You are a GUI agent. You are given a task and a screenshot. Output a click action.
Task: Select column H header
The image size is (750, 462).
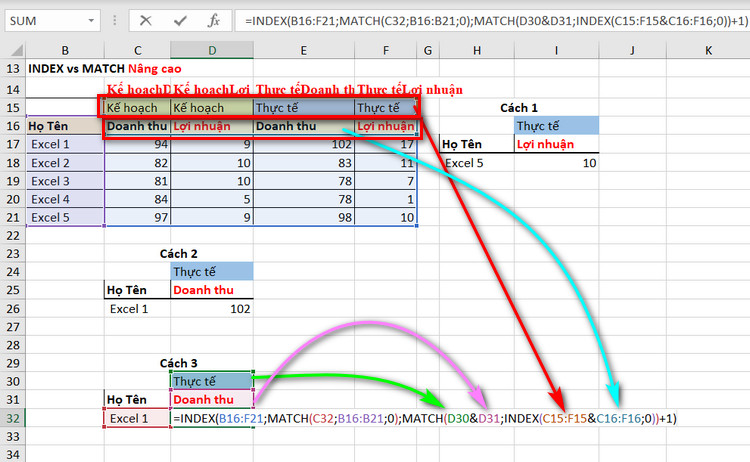[x=477, y=50]
